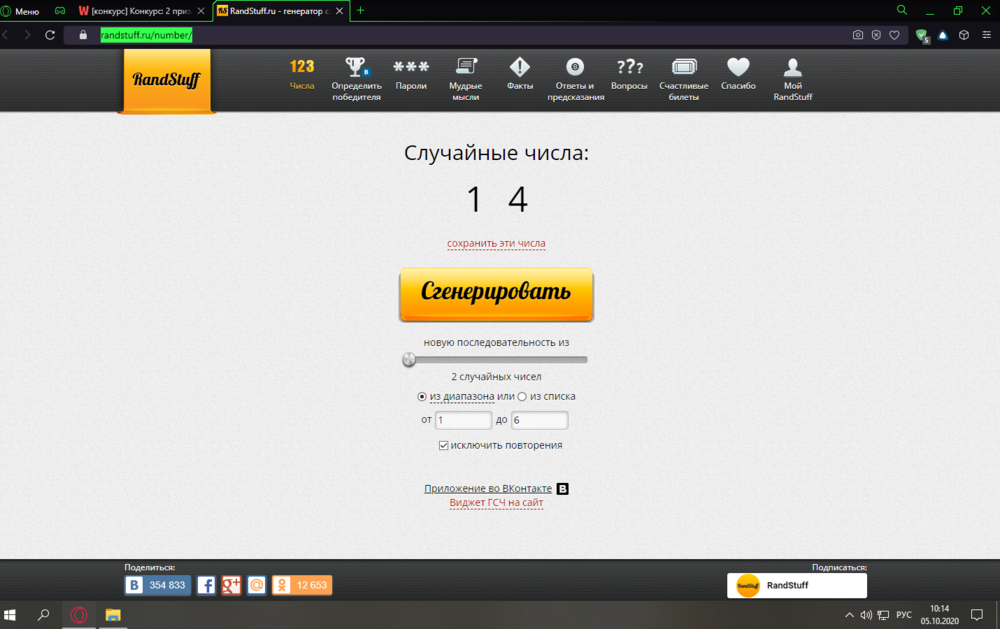1000x629 pixels.
Task: Click the 'от' minimum value field
Action: pos(463,420)
